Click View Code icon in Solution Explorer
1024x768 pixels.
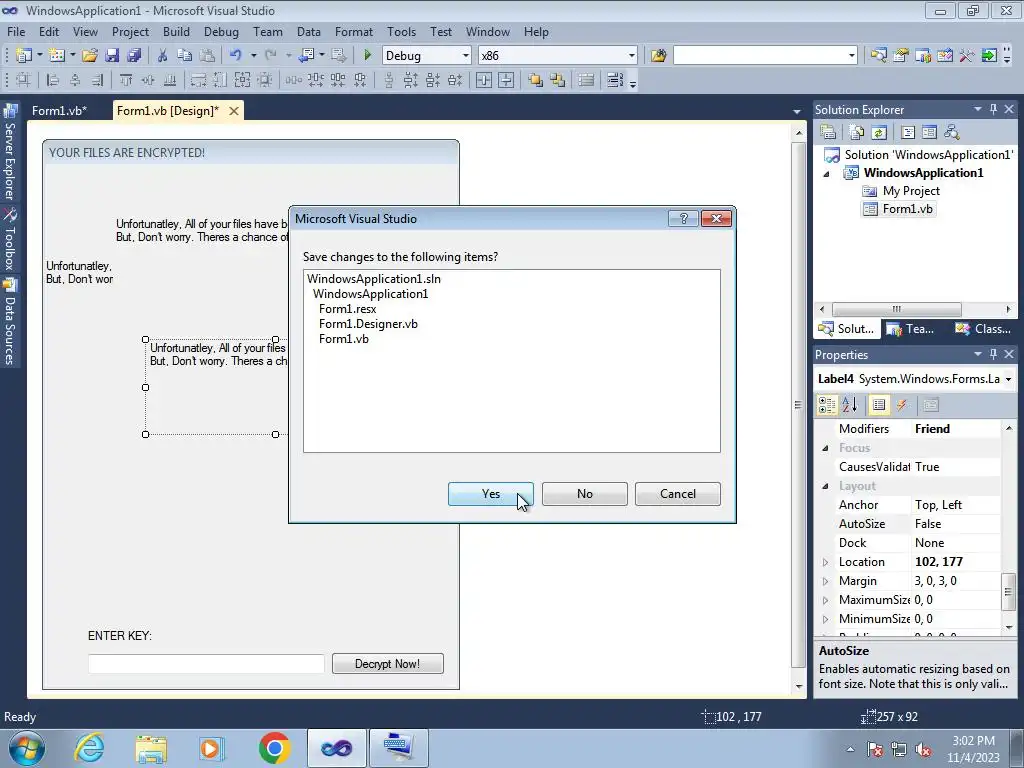point(908,133)
